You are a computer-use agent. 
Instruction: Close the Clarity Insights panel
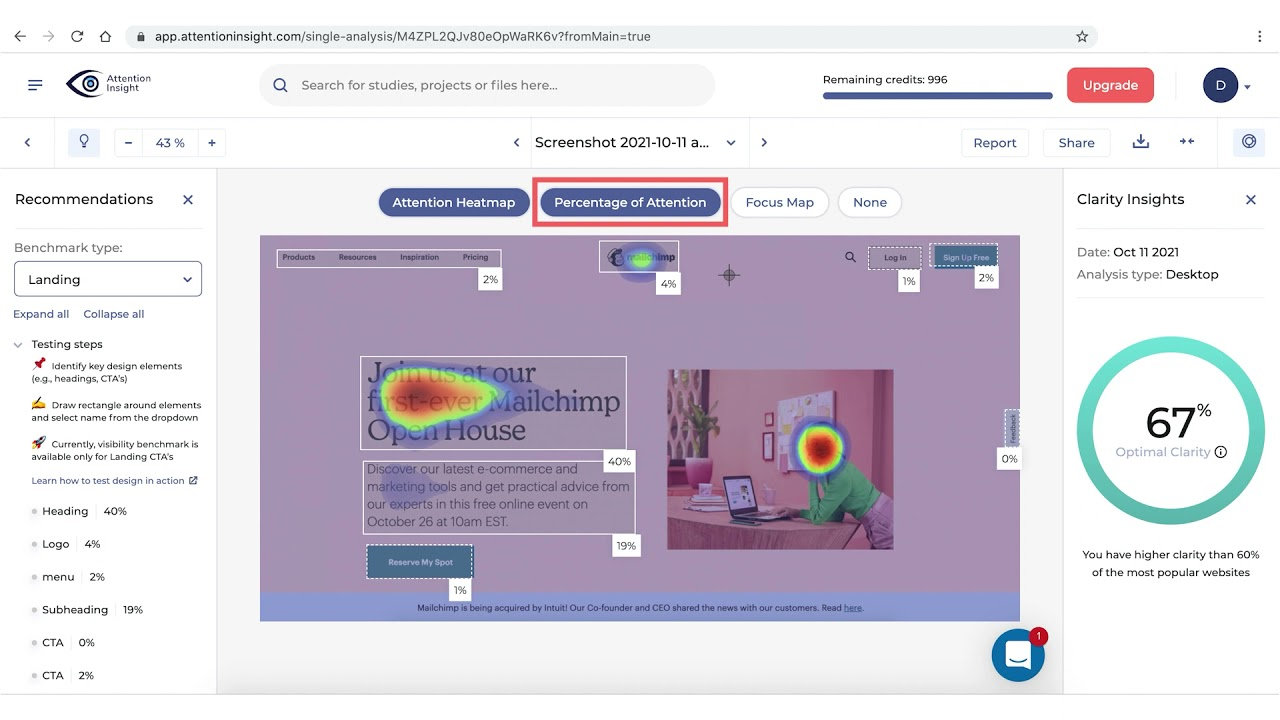pos(1251,200)
